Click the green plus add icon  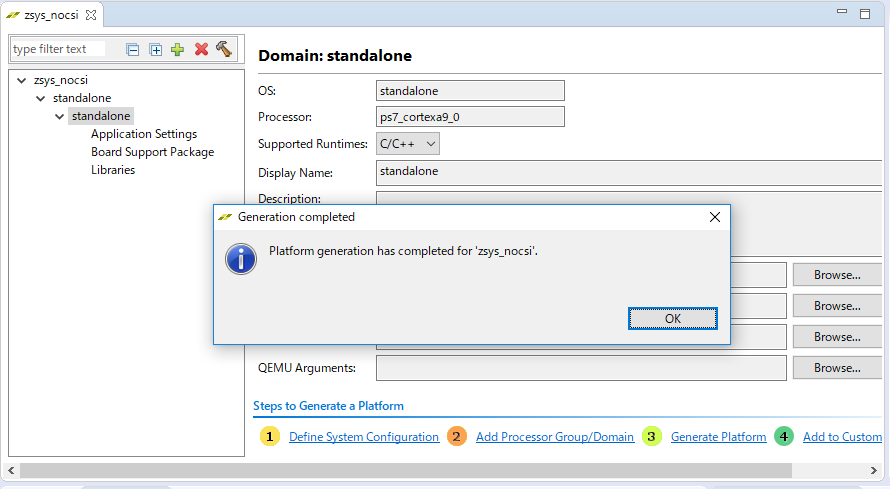177,49
